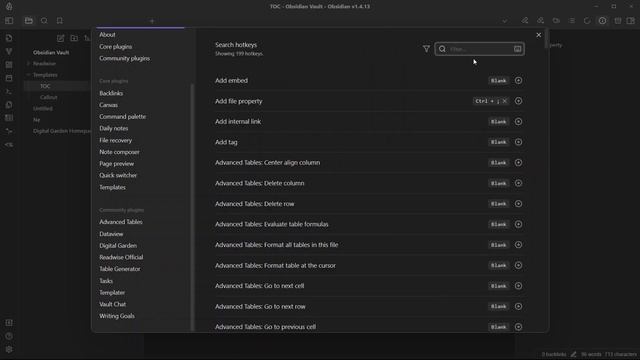Add hotkey for Format all tables in this file
This screenshot has height=360, width=640.
[518, 245]
